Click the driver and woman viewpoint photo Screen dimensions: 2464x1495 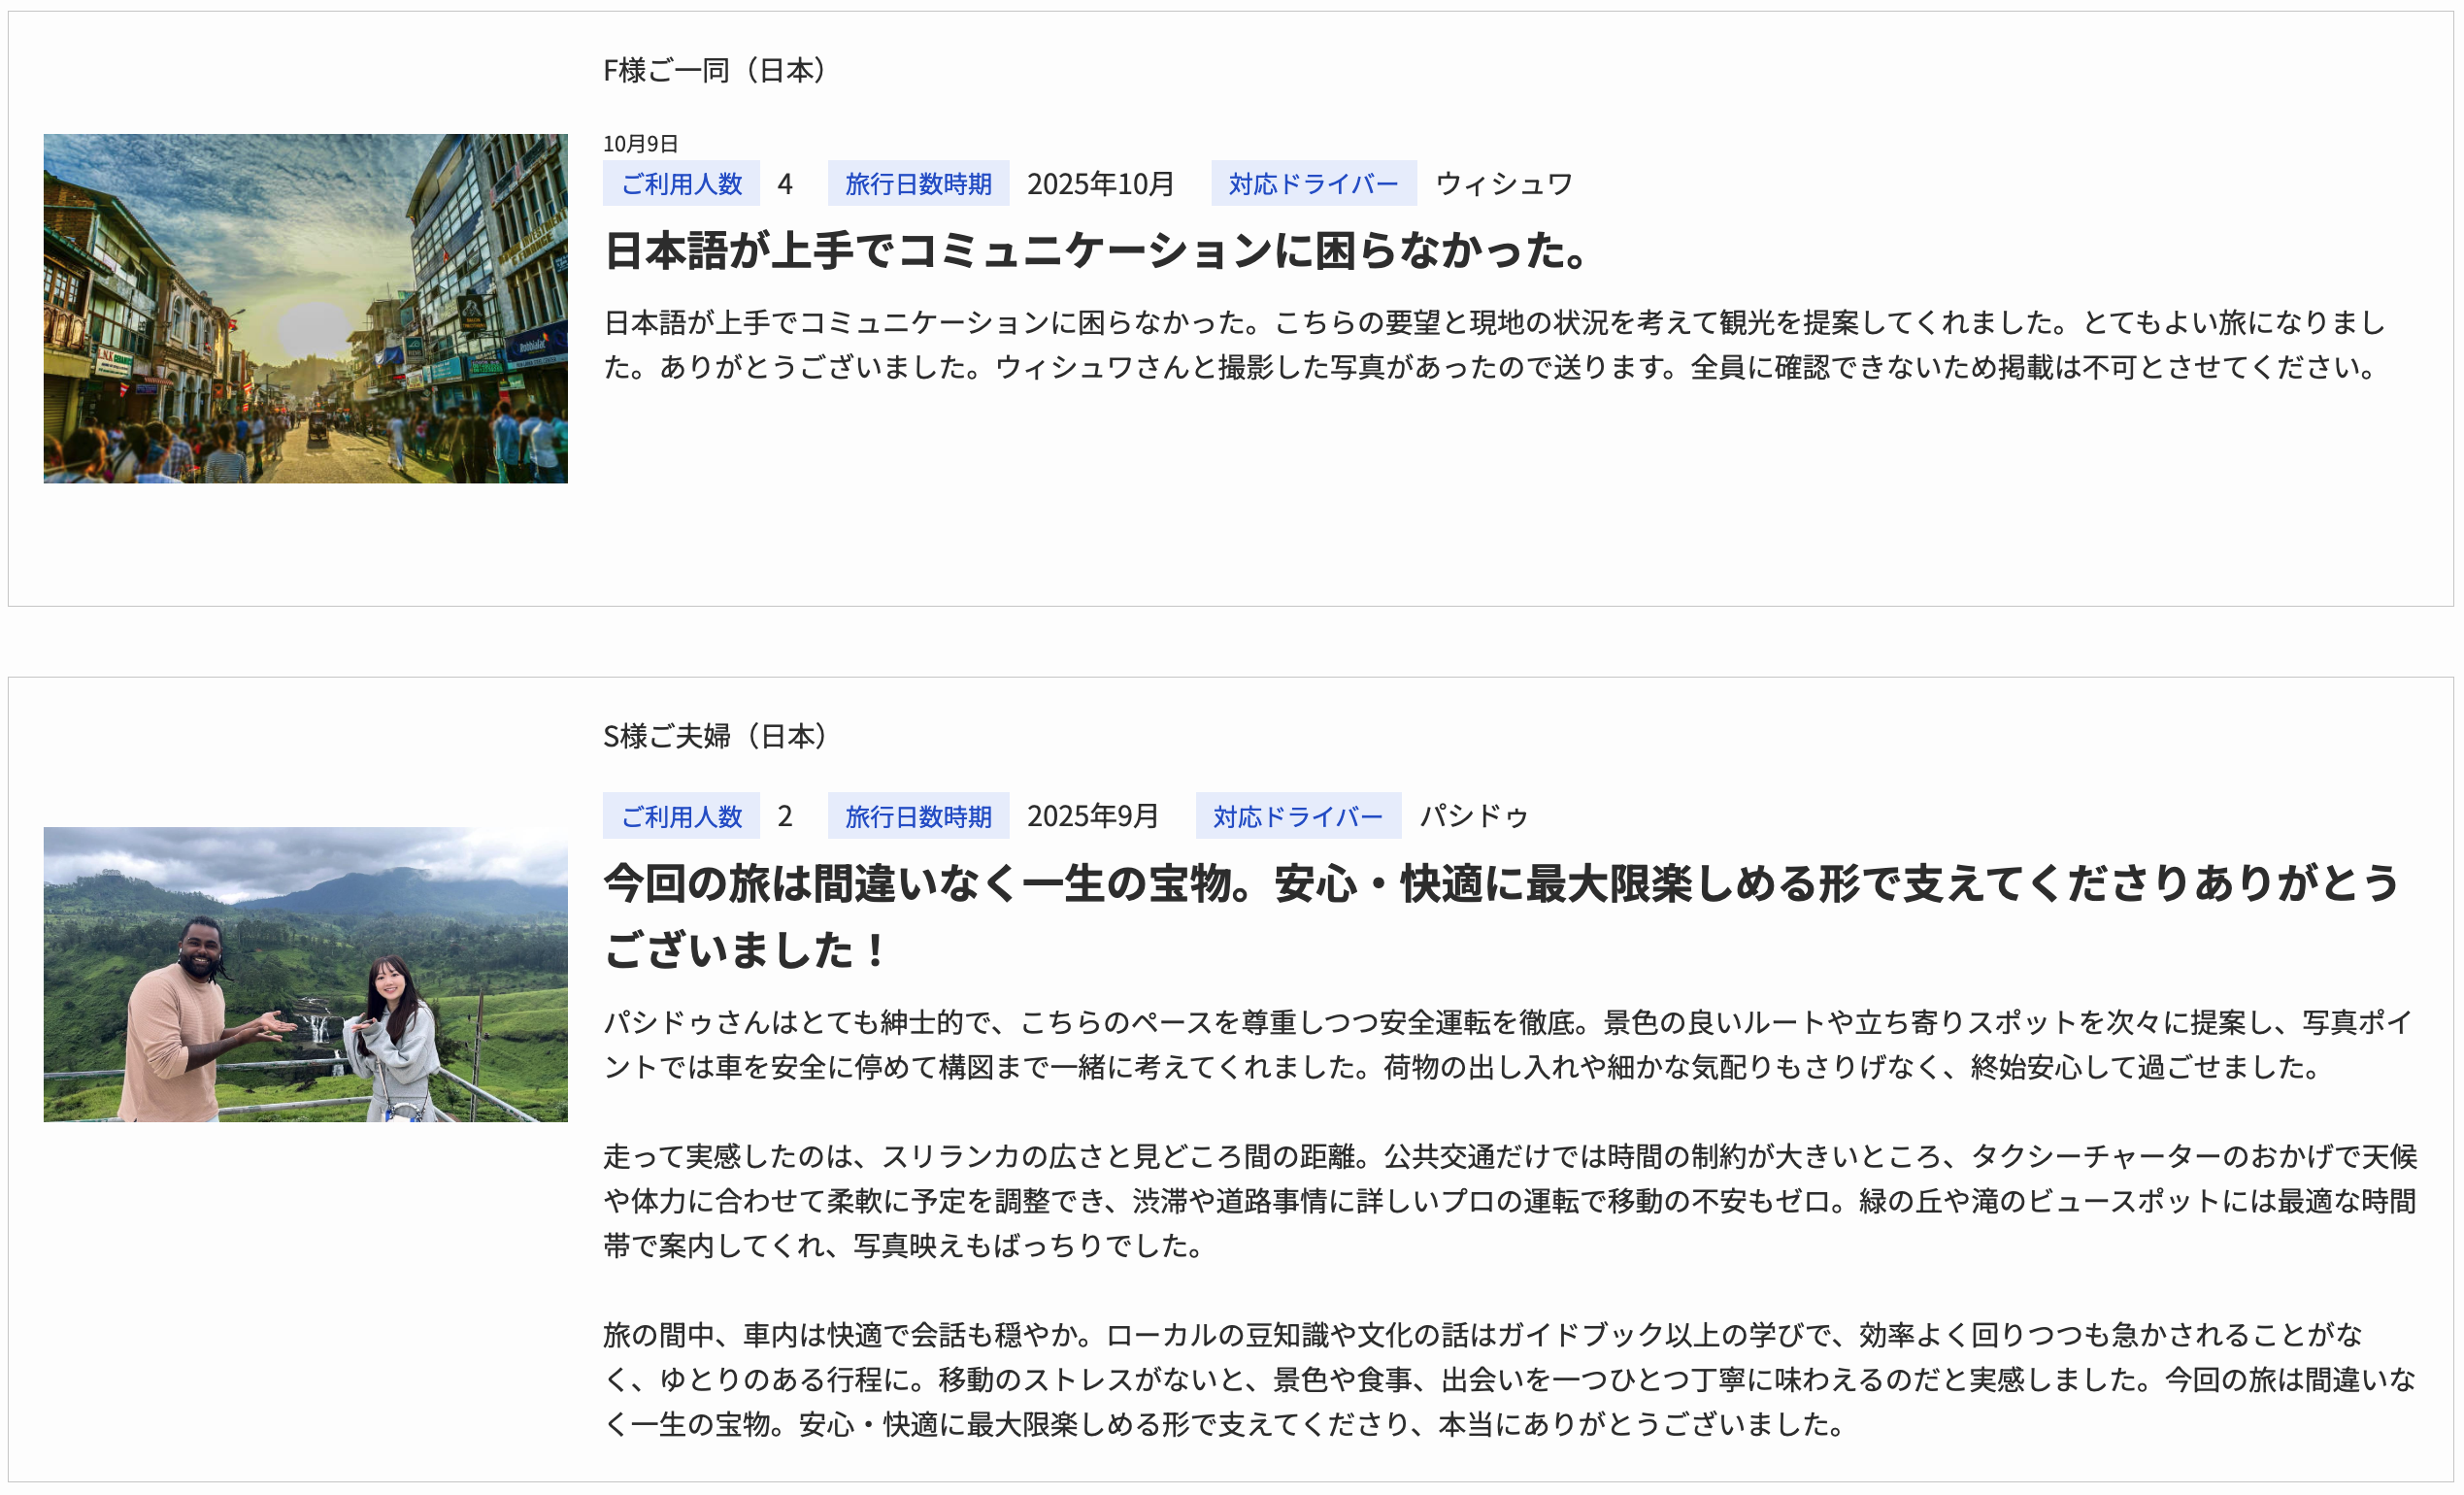pyautogui.click(x=305, y=973)
